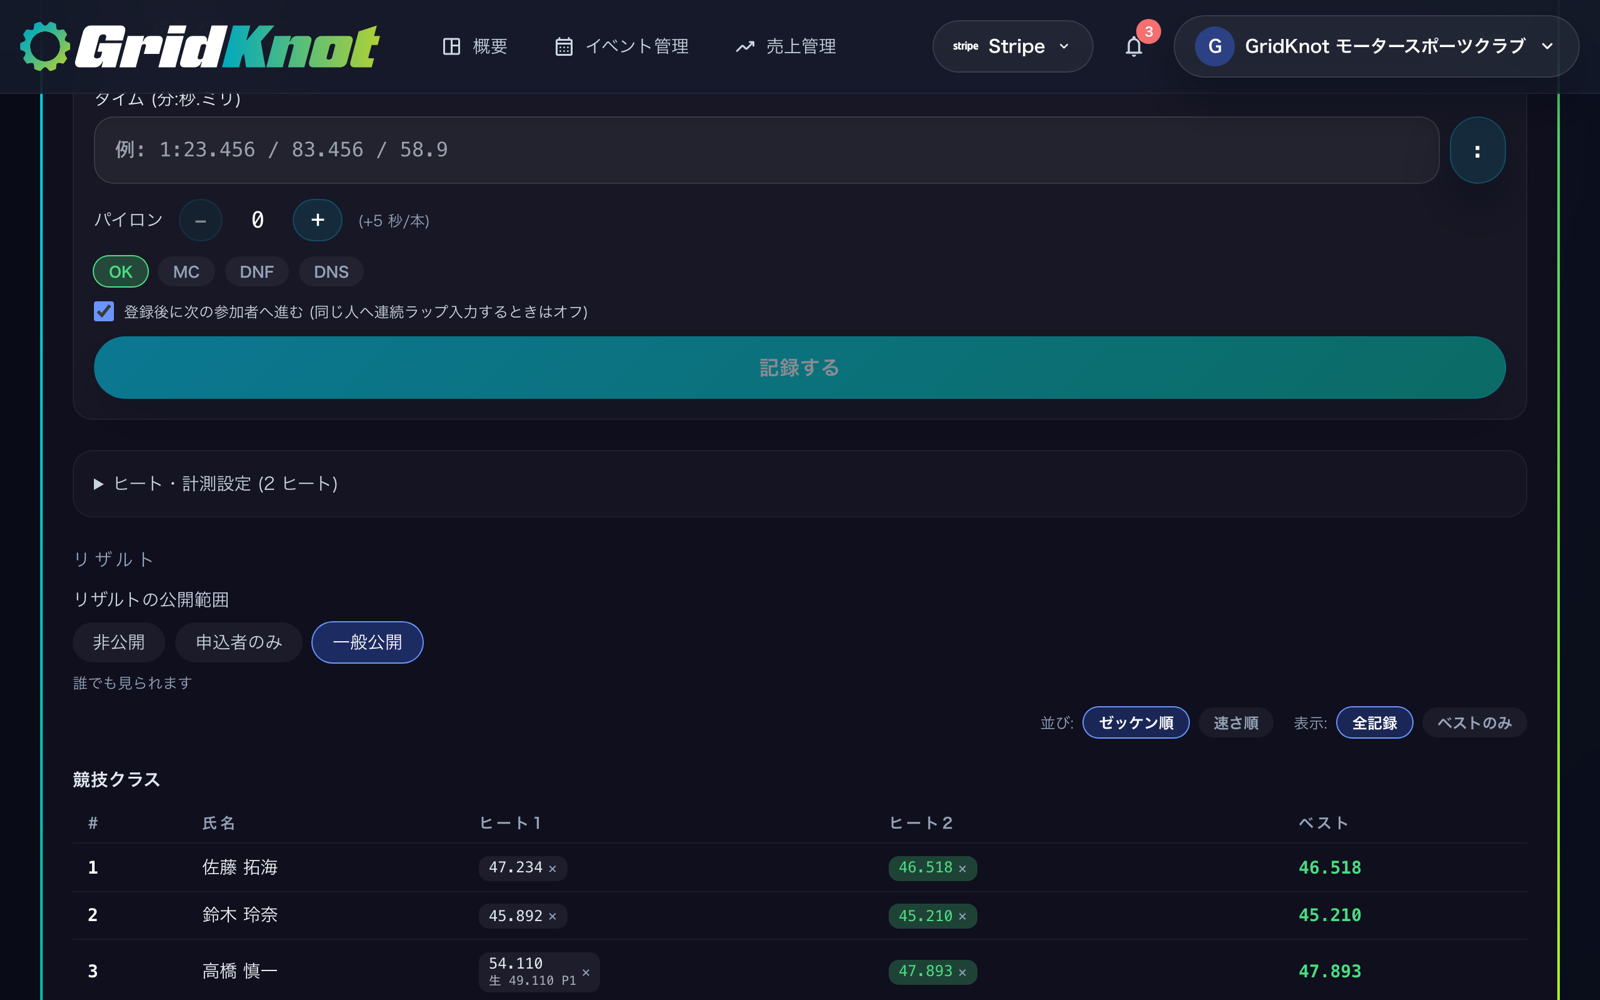1600x1000 pixels.
Task: Increase pylon count with plus button
Action: tap(317, 220)
